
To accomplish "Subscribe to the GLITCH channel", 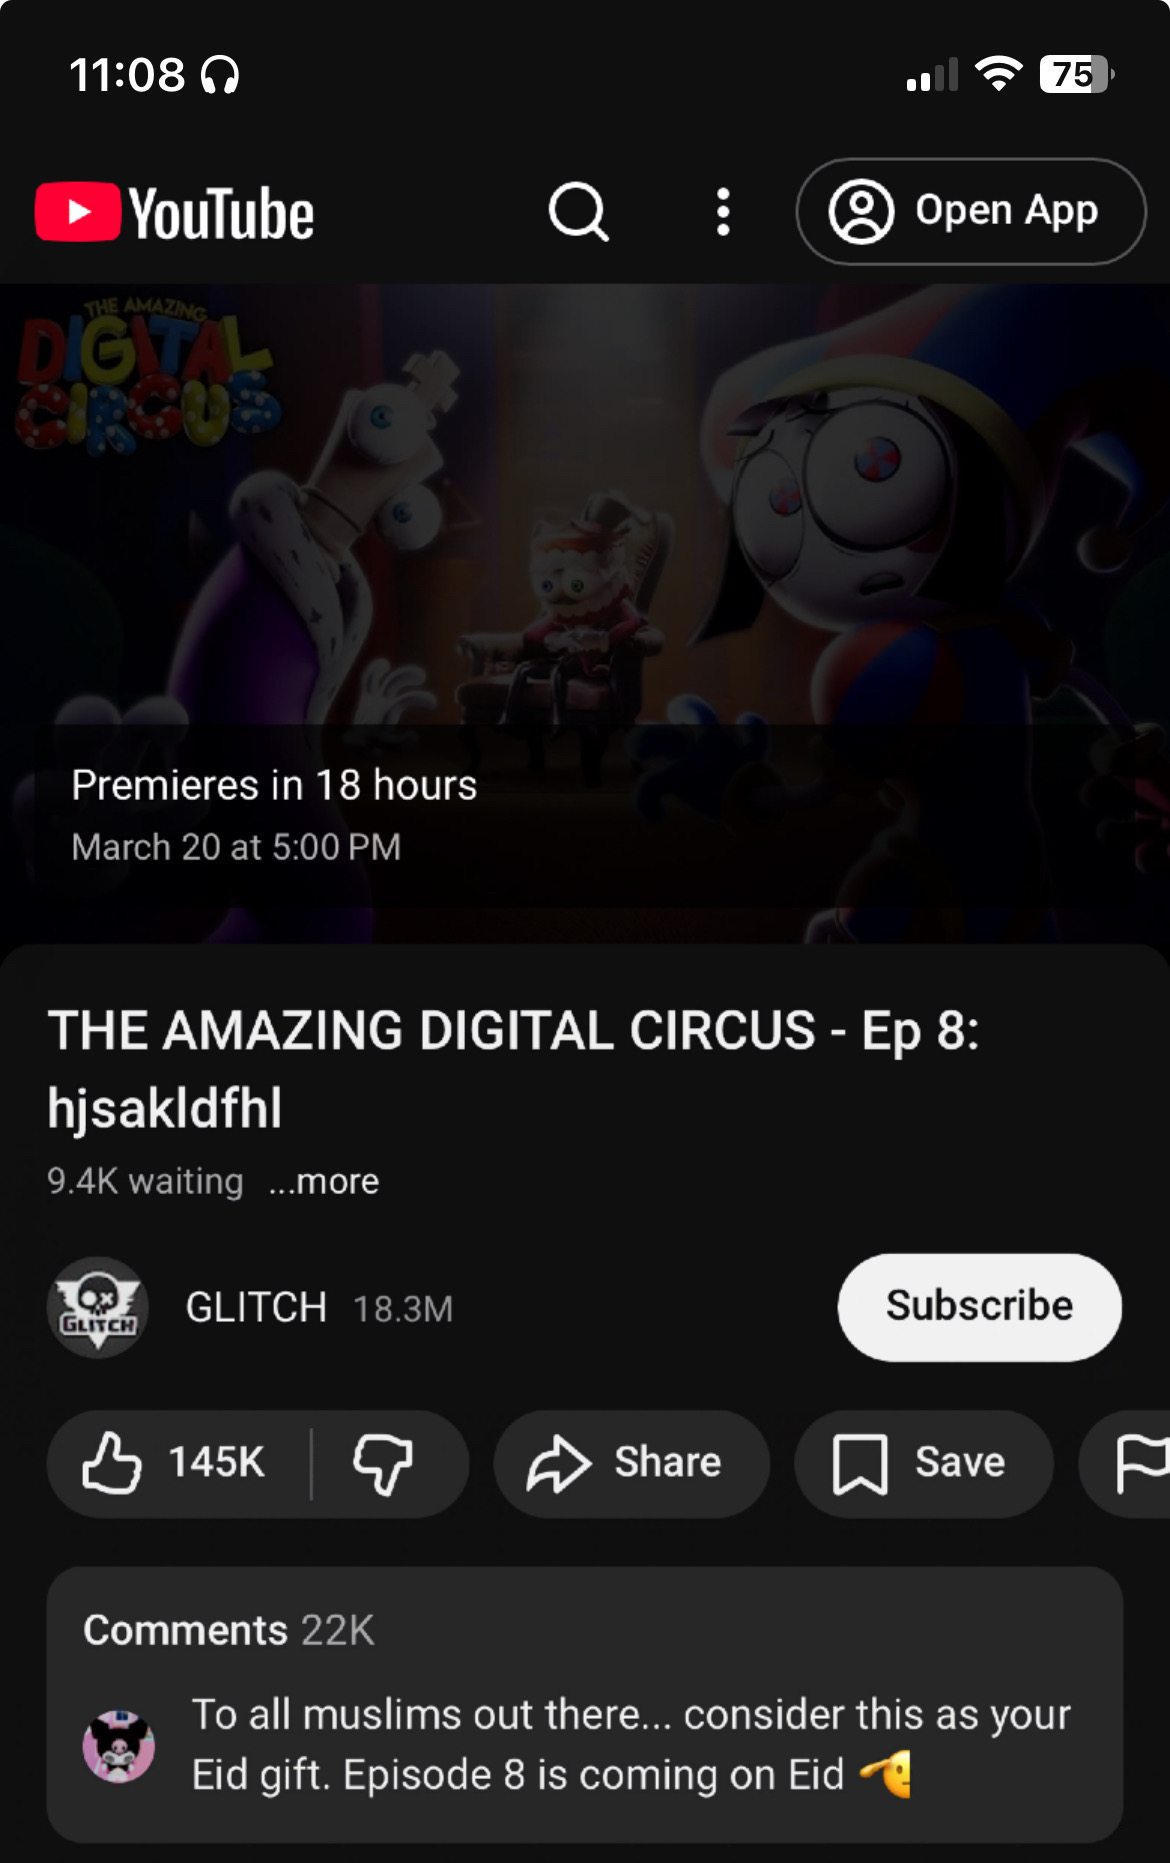I will tap(979, 1306).
